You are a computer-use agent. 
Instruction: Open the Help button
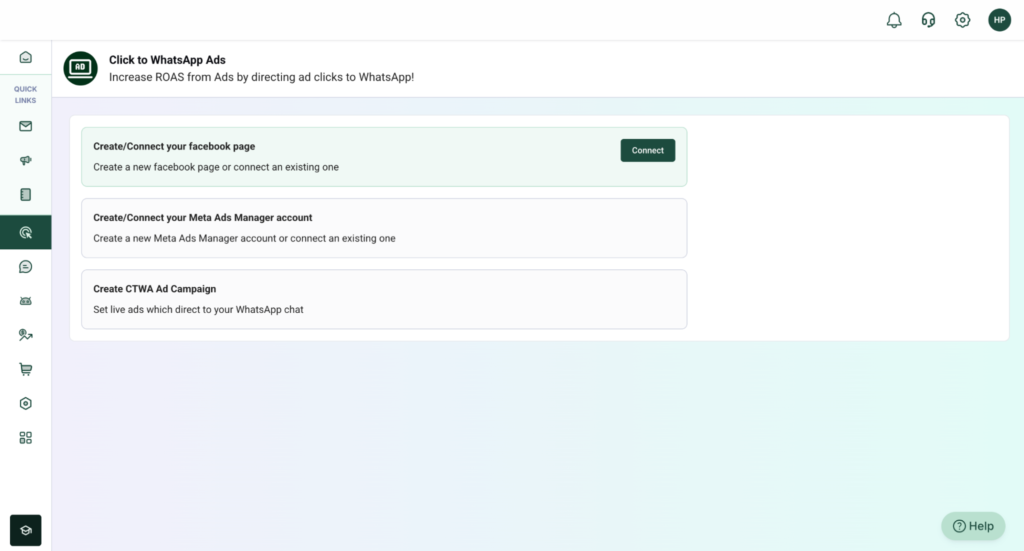pyautogui.click(x=973, y=526)
